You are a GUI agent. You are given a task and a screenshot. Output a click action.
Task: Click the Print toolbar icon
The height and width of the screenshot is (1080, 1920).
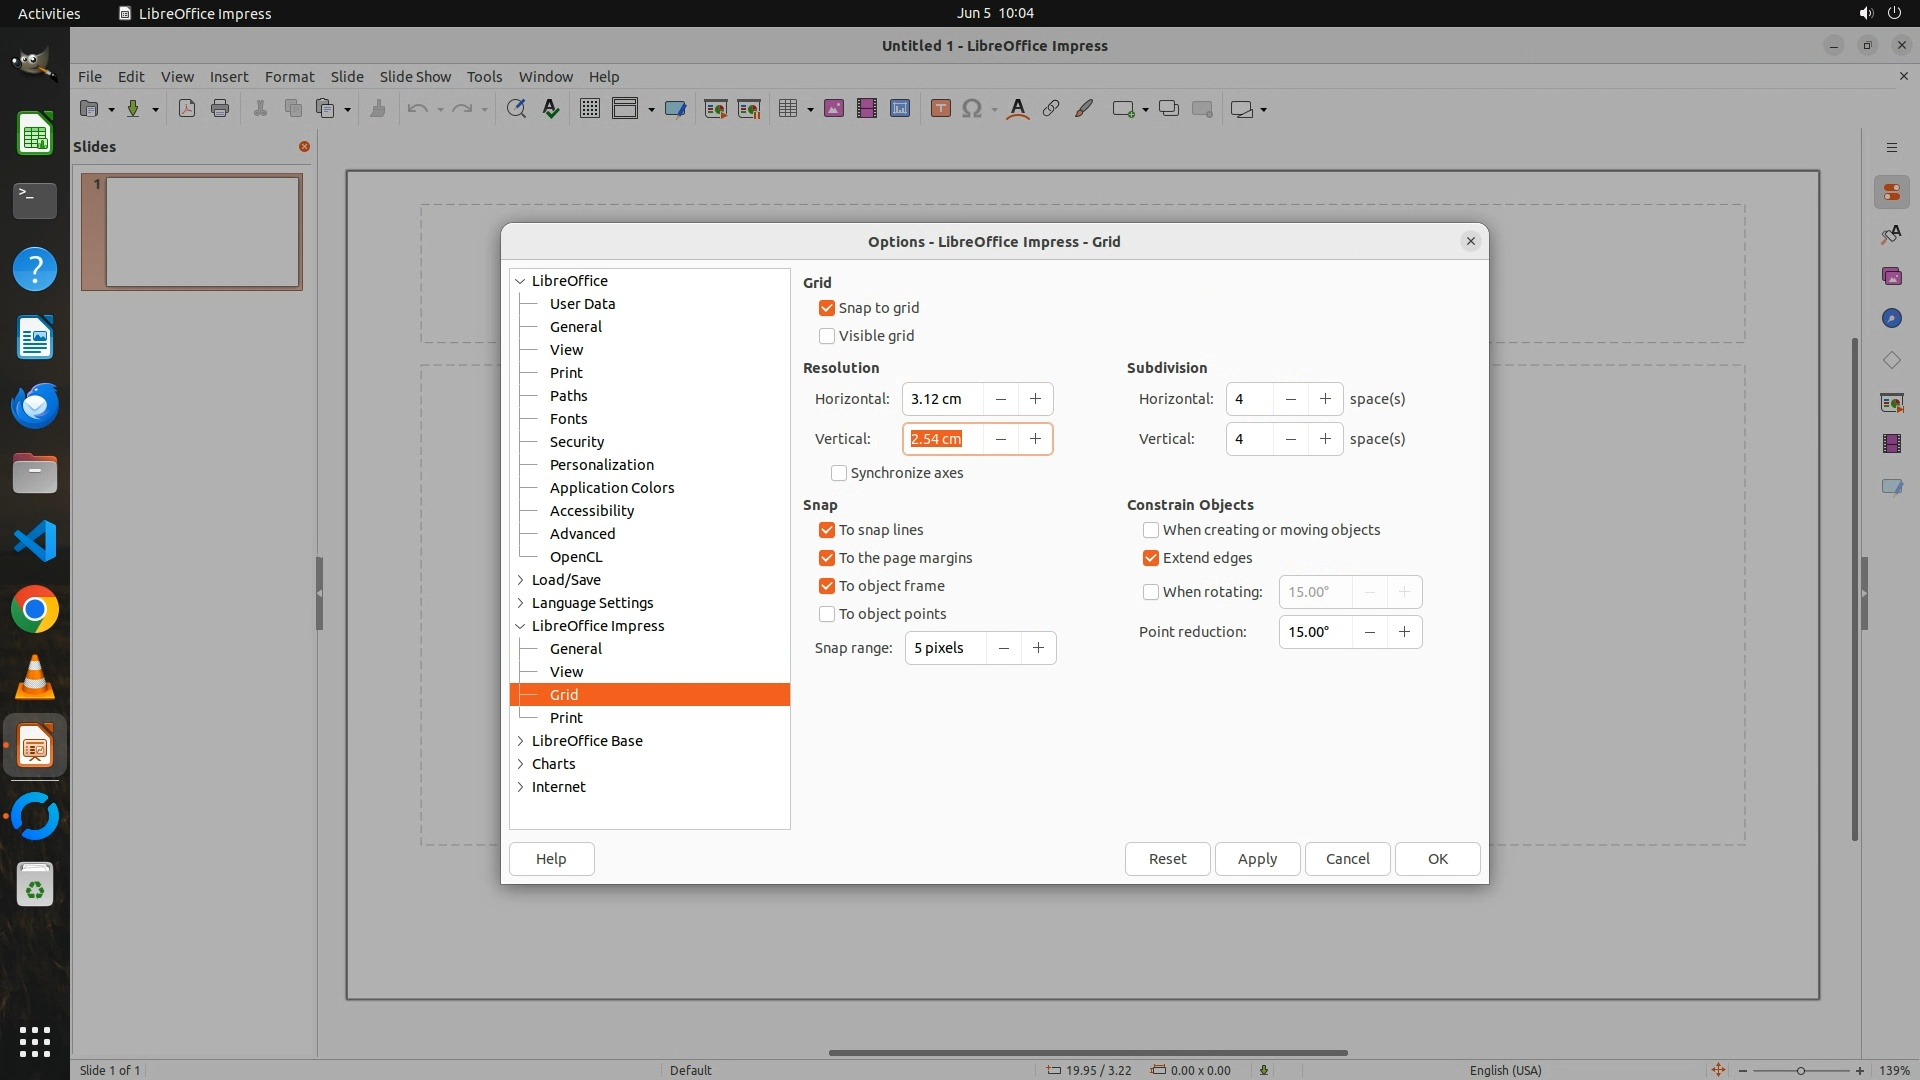[220, 109]
